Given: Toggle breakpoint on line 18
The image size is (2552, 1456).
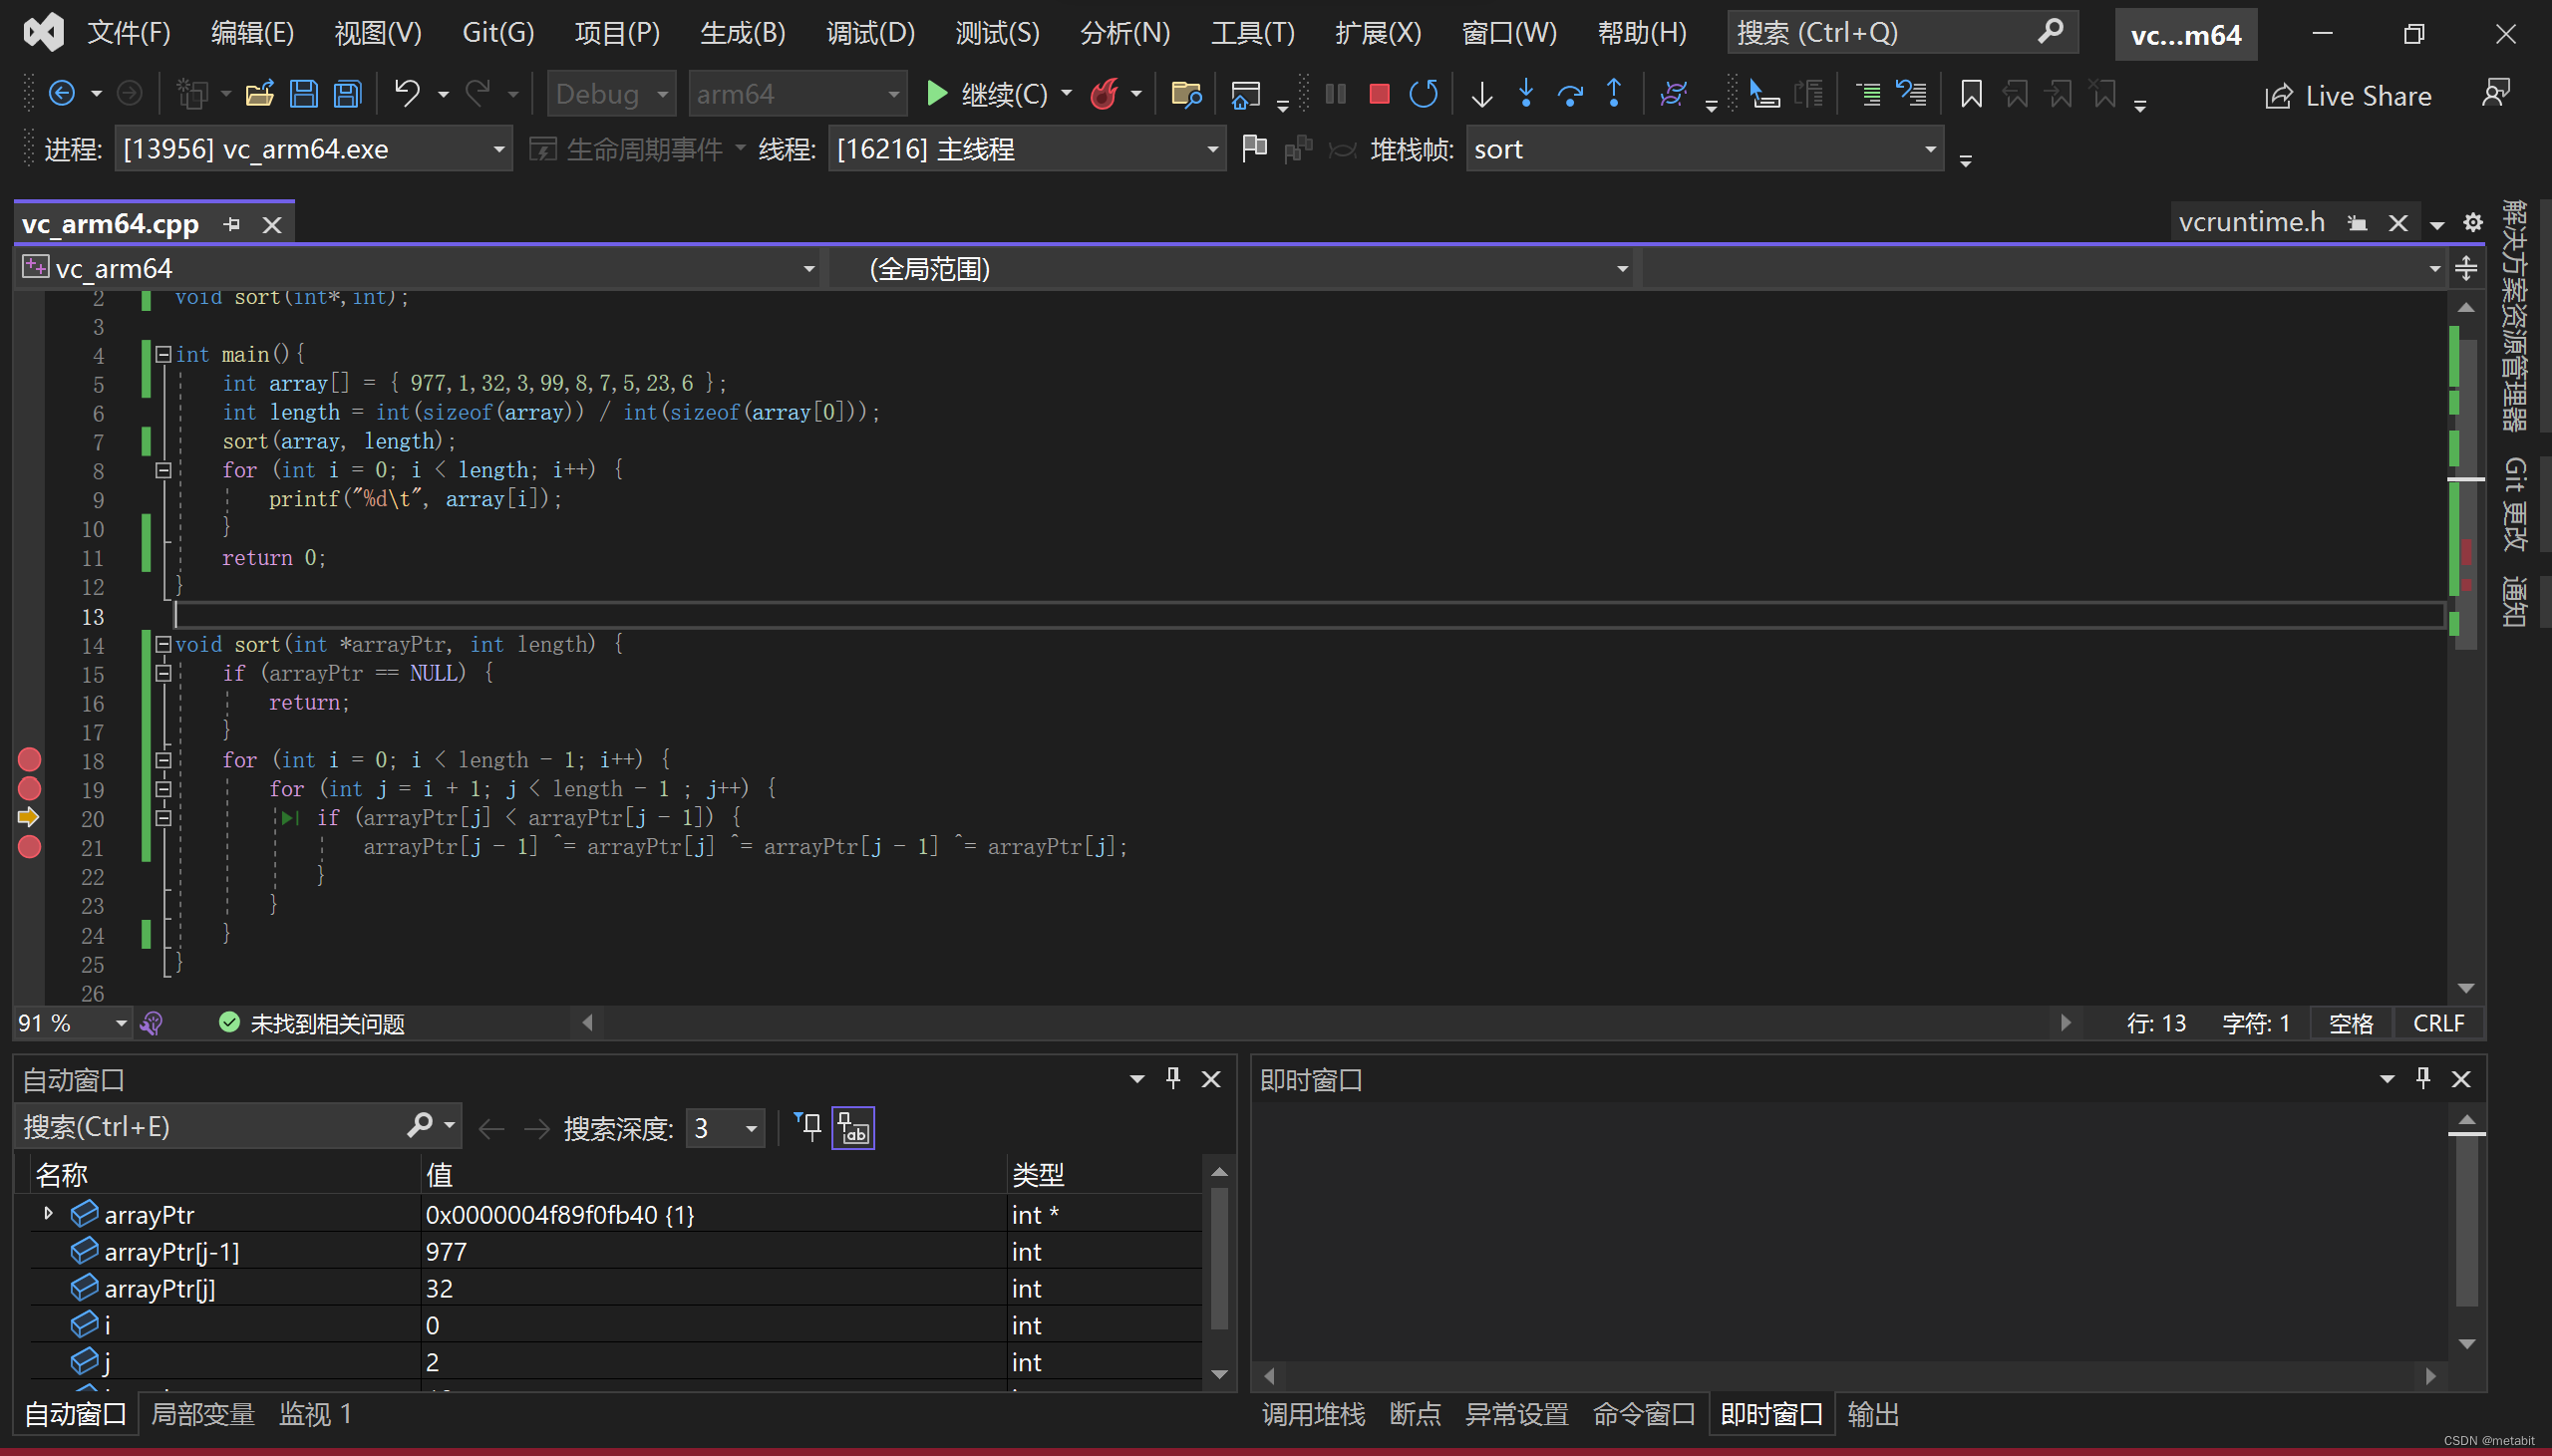Looking at the screenshot, I should tap(29, 760).
